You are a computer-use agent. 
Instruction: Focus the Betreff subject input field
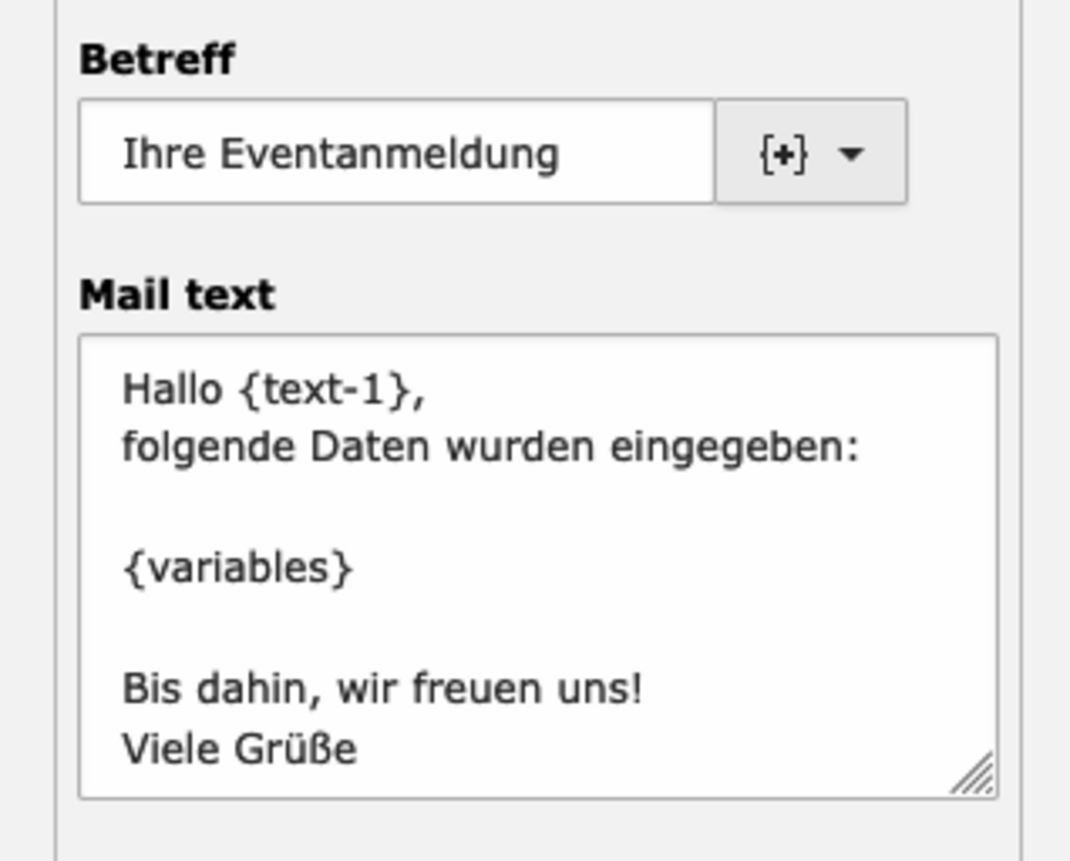point(397,152)
